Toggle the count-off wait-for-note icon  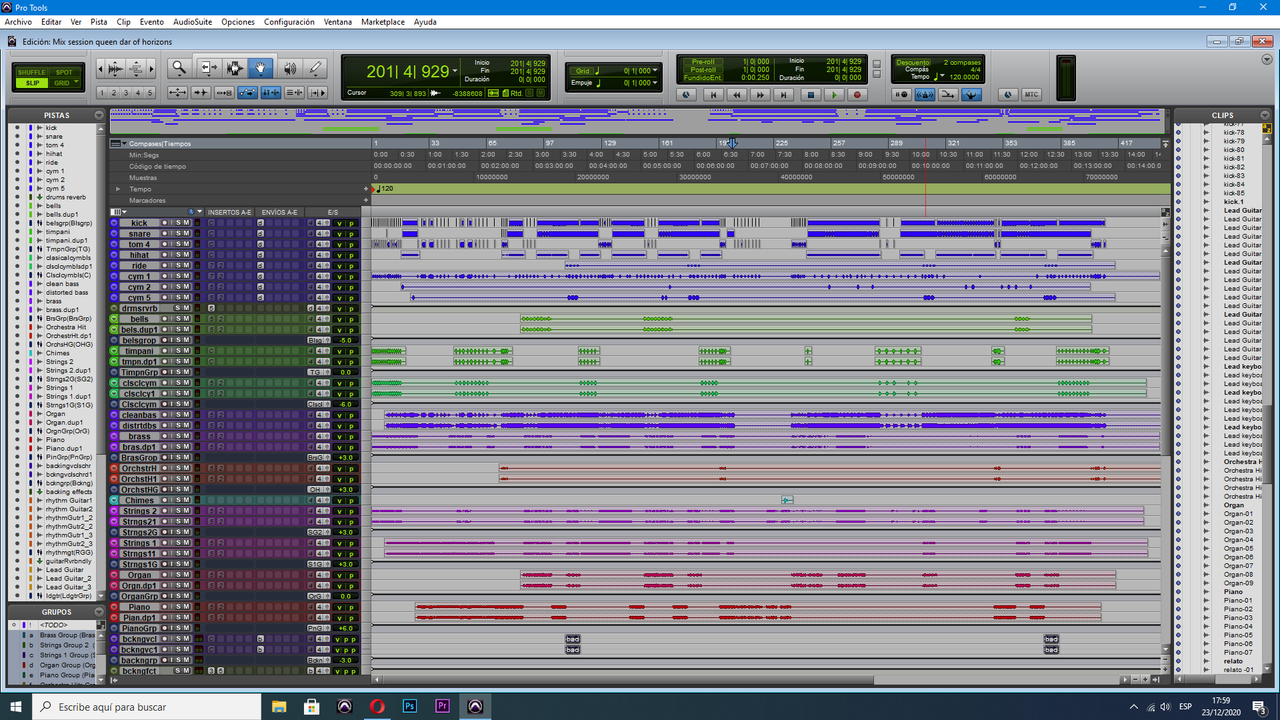tap(902, 95)
